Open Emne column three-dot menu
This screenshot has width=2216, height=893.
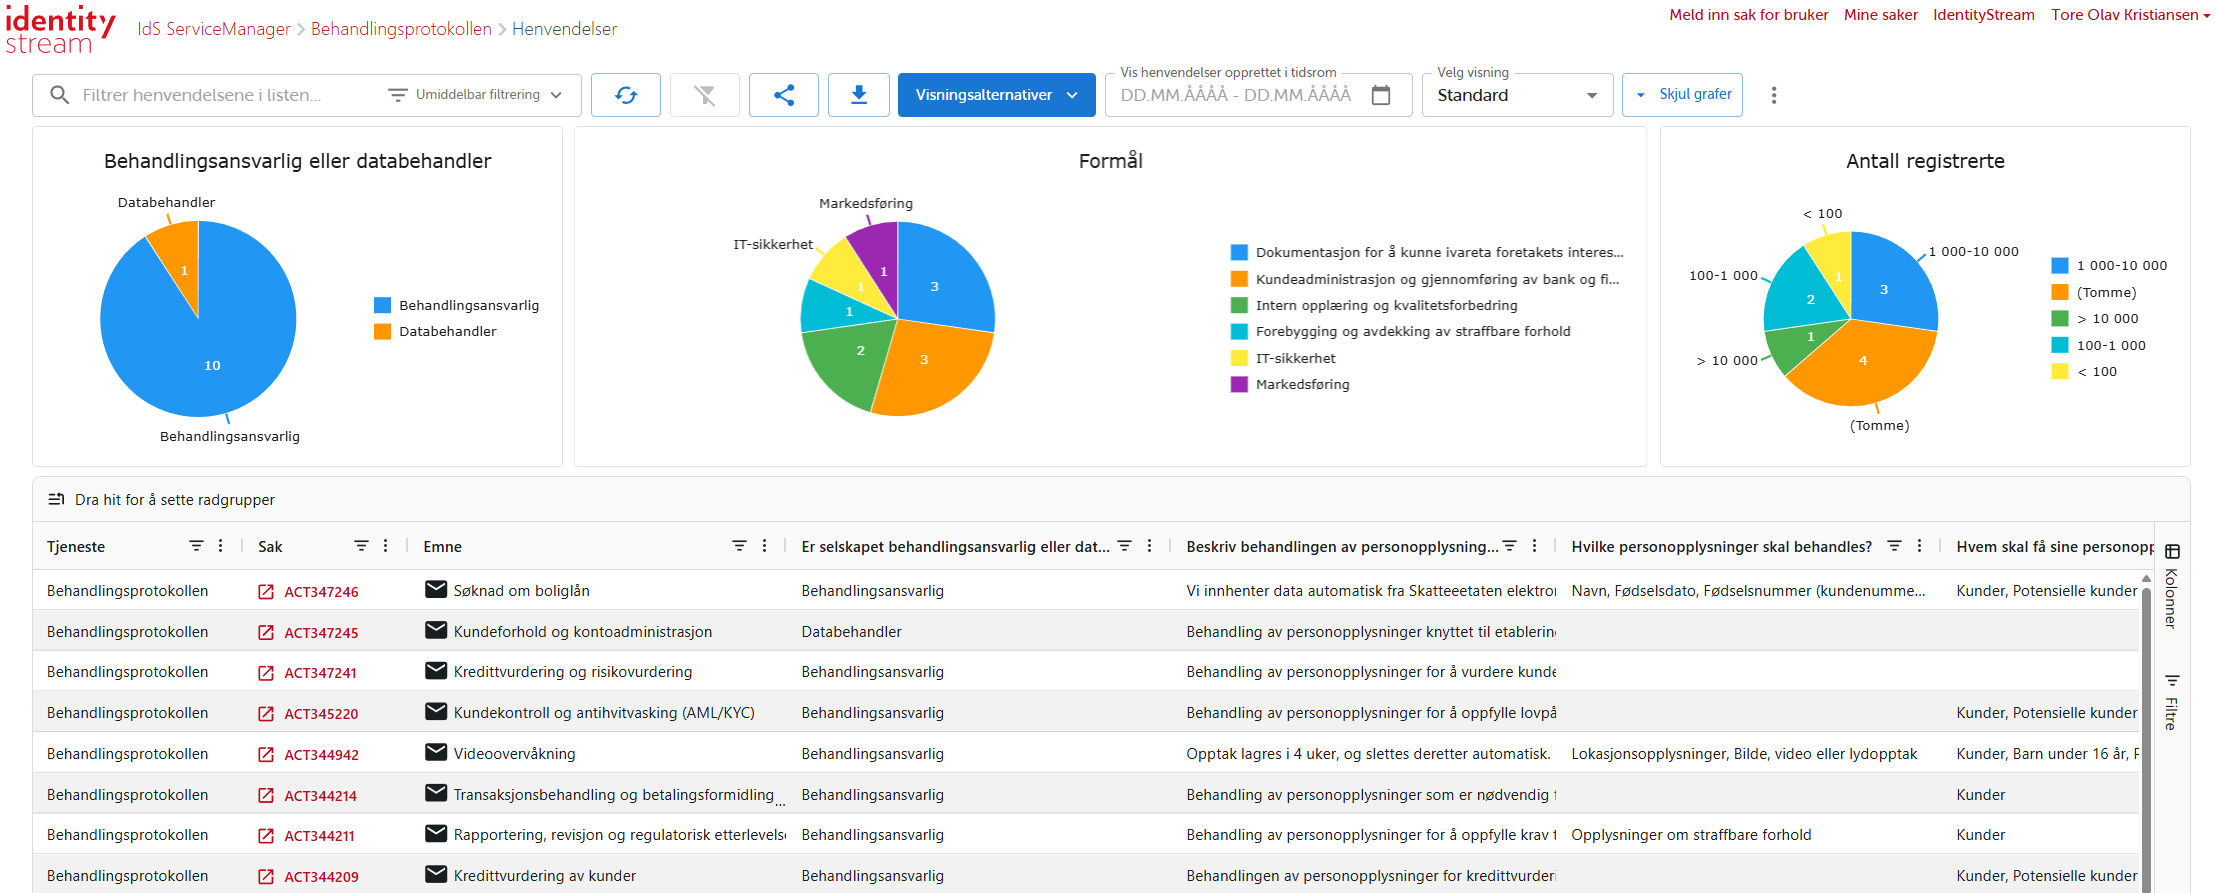coord(764,546)
